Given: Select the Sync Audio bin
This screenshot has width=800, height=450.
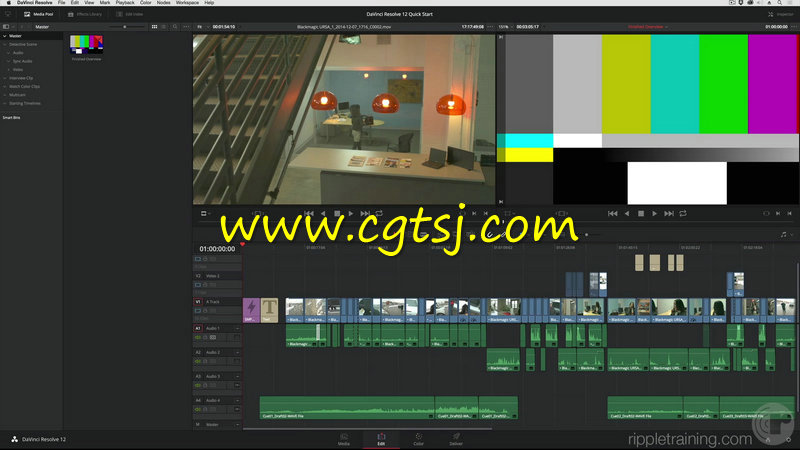Looking at the screenshot, I should [x=22, y=61].
